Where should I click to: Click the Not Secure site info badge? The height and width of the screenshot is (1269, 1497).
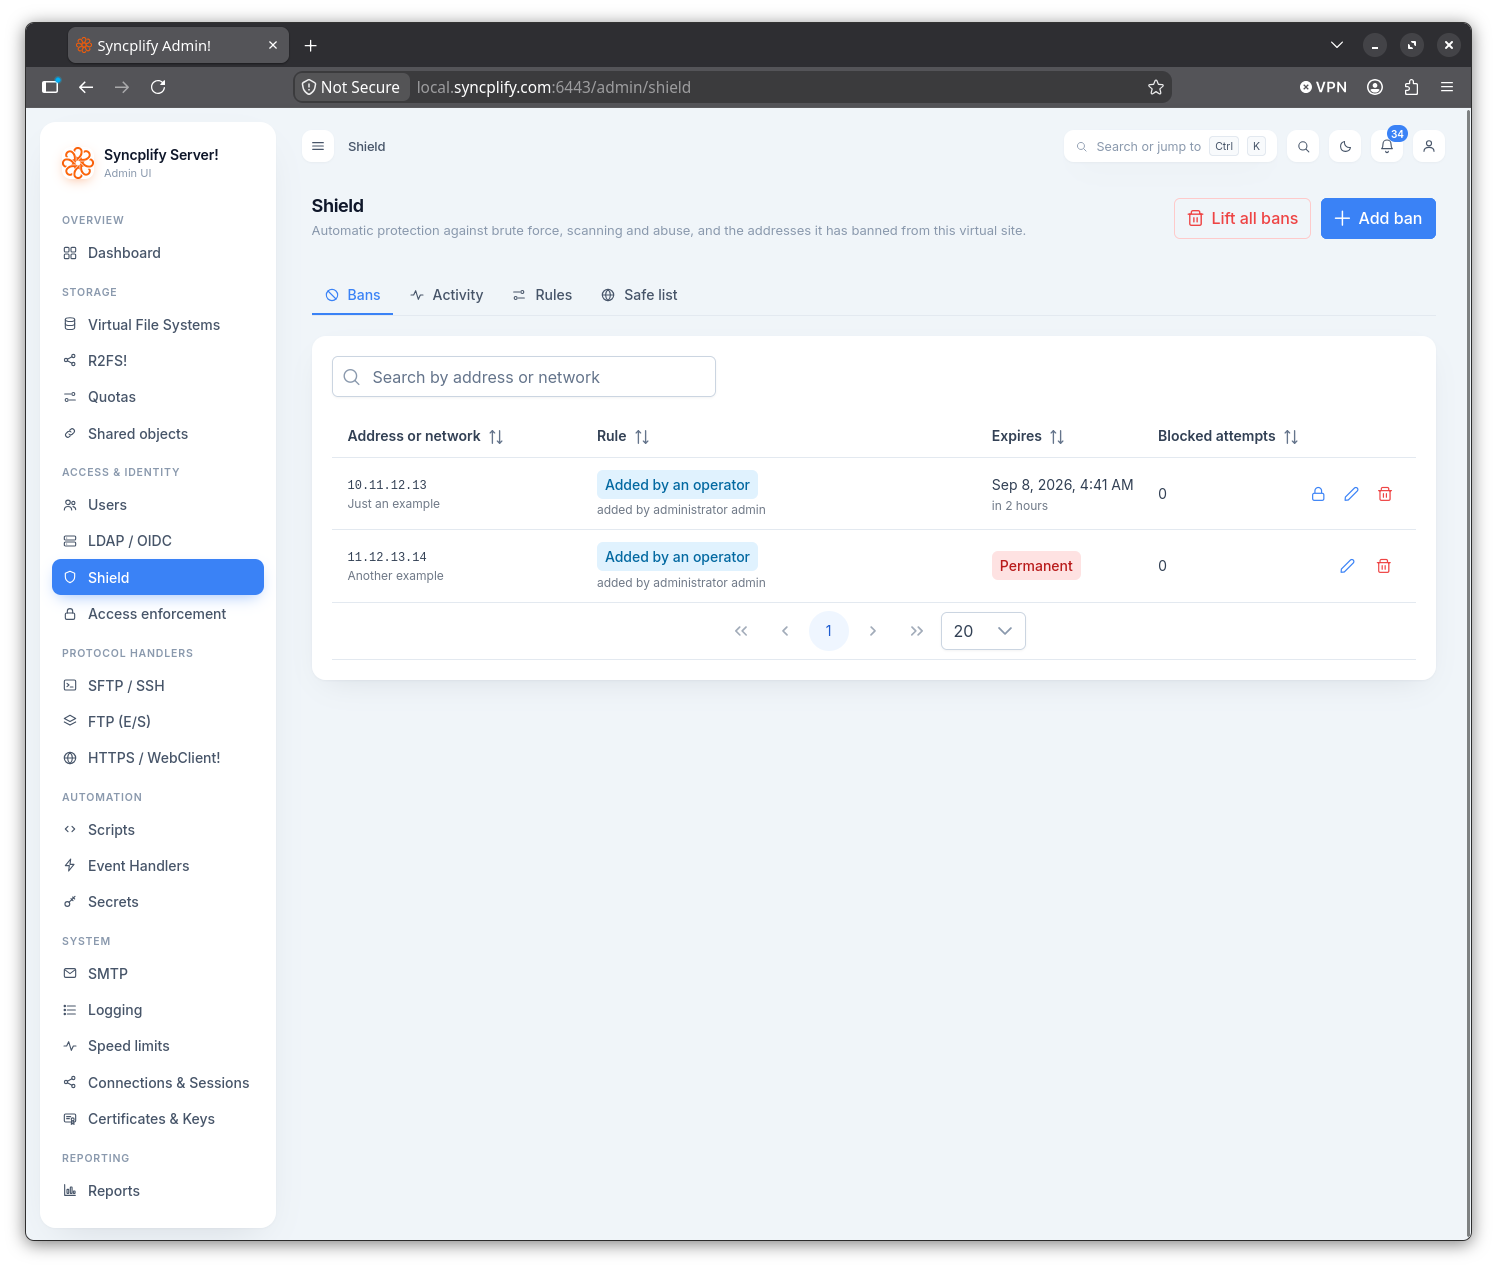click(351, 87)
